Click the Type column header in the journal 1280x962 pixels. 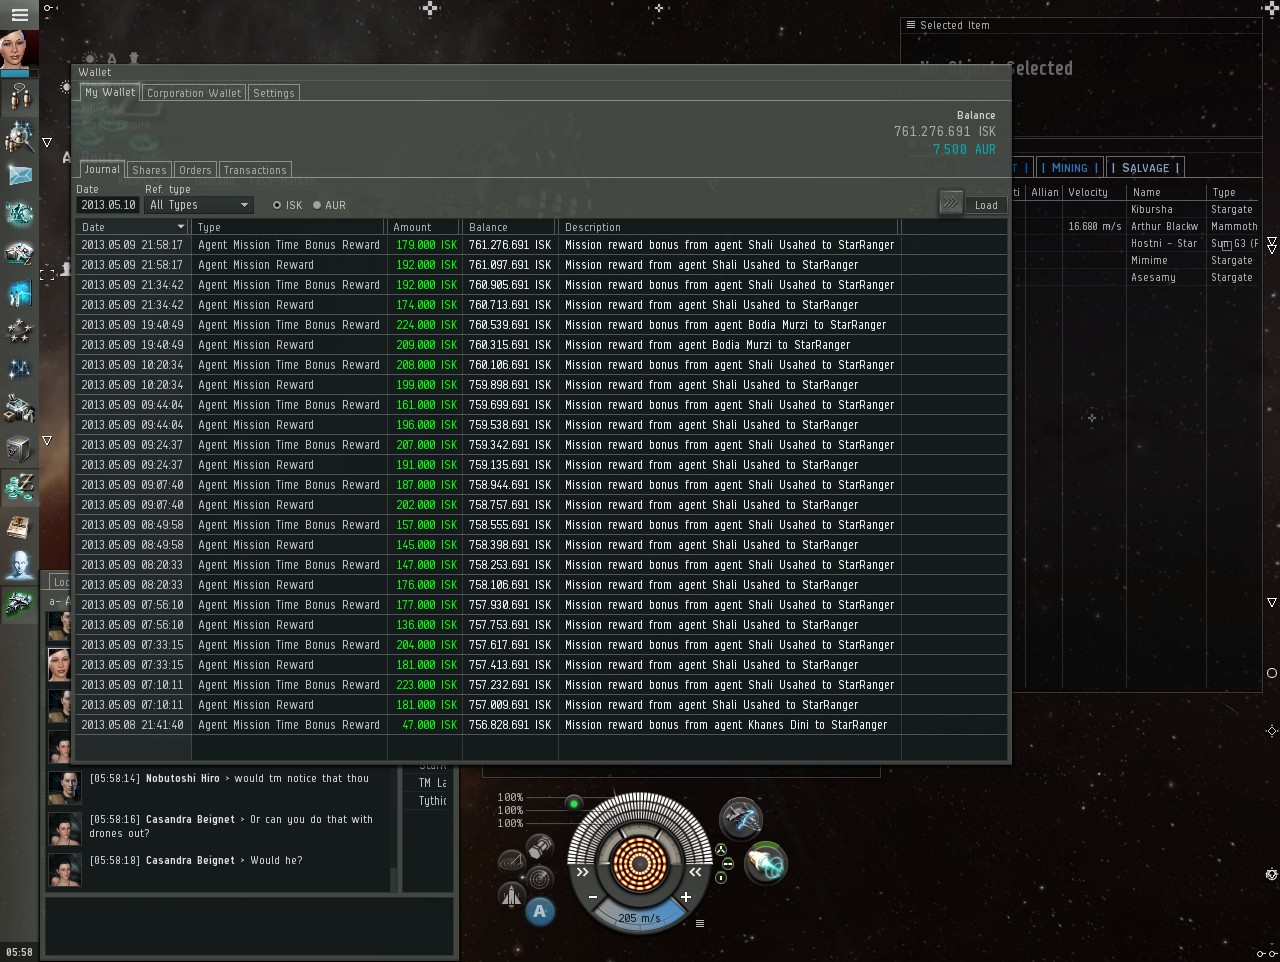[290, 227]
